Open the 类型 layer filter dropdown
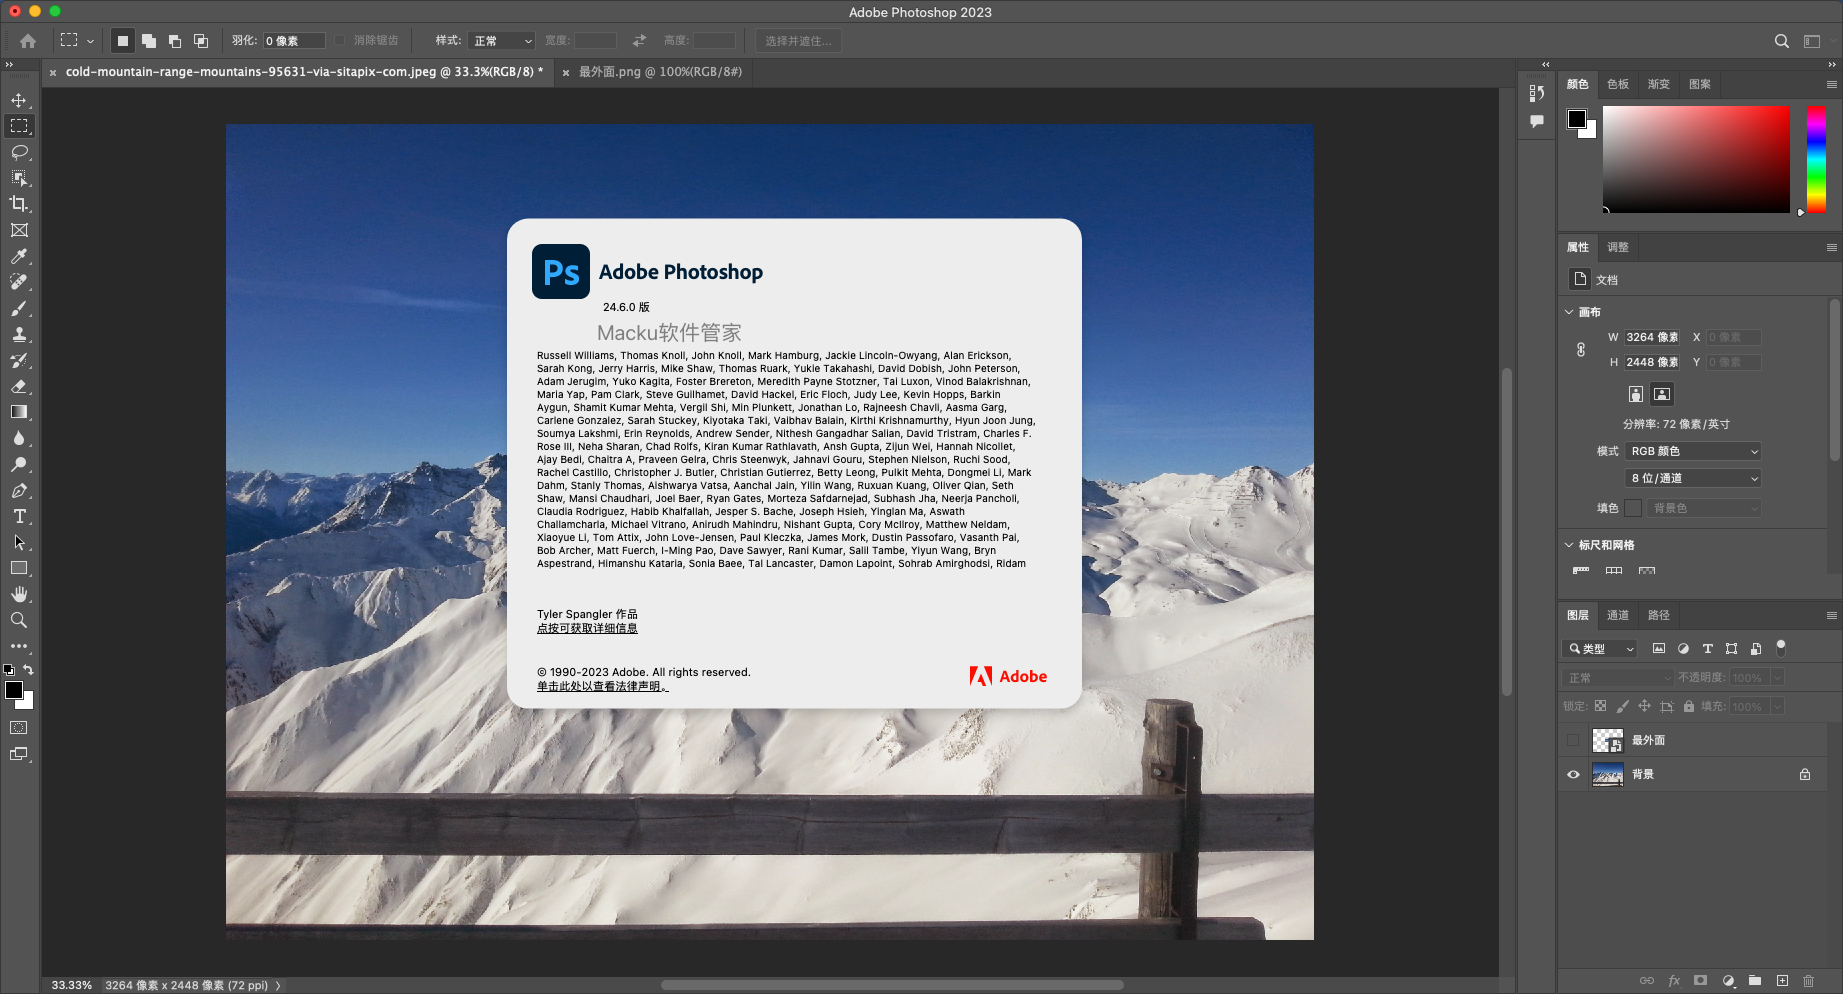1843x994 pixels. pyautogui.click(x=1600, y=649)
